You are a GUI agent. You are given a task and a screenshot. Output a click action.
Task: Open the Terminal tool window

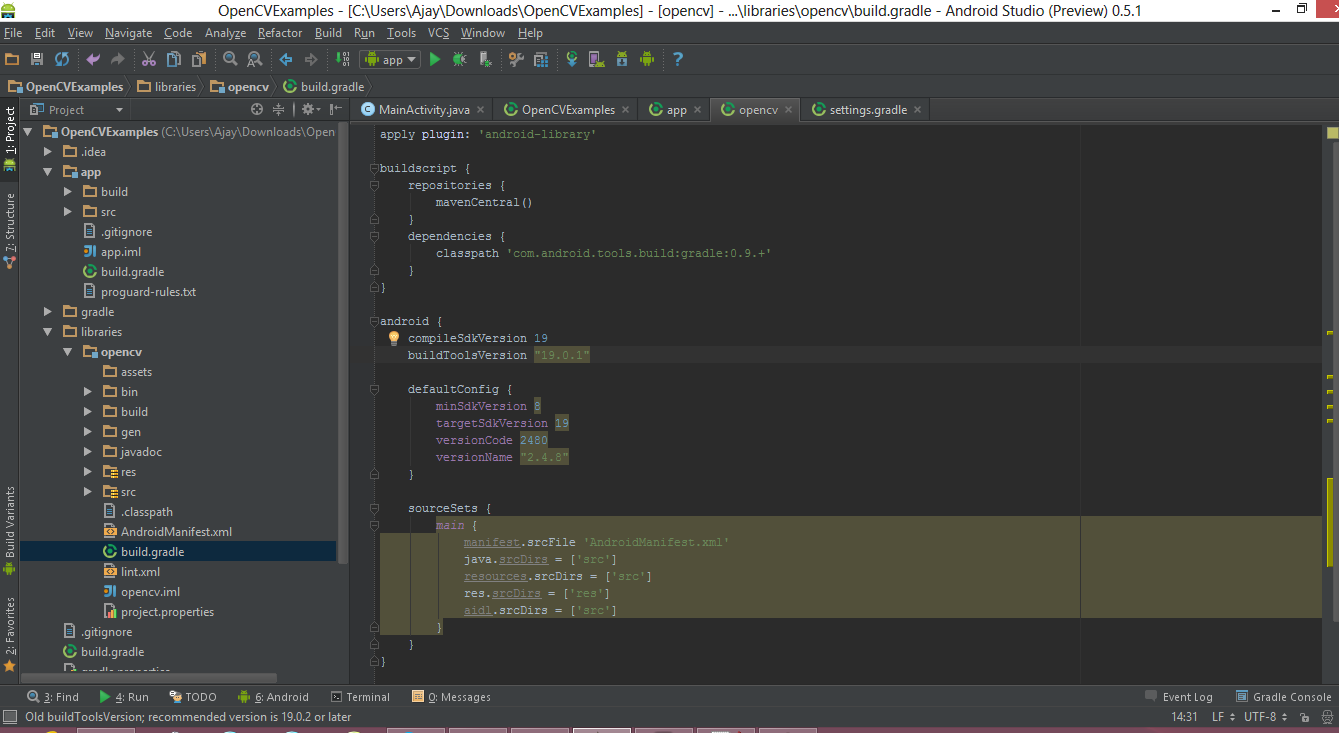click(x=361, y=697)
